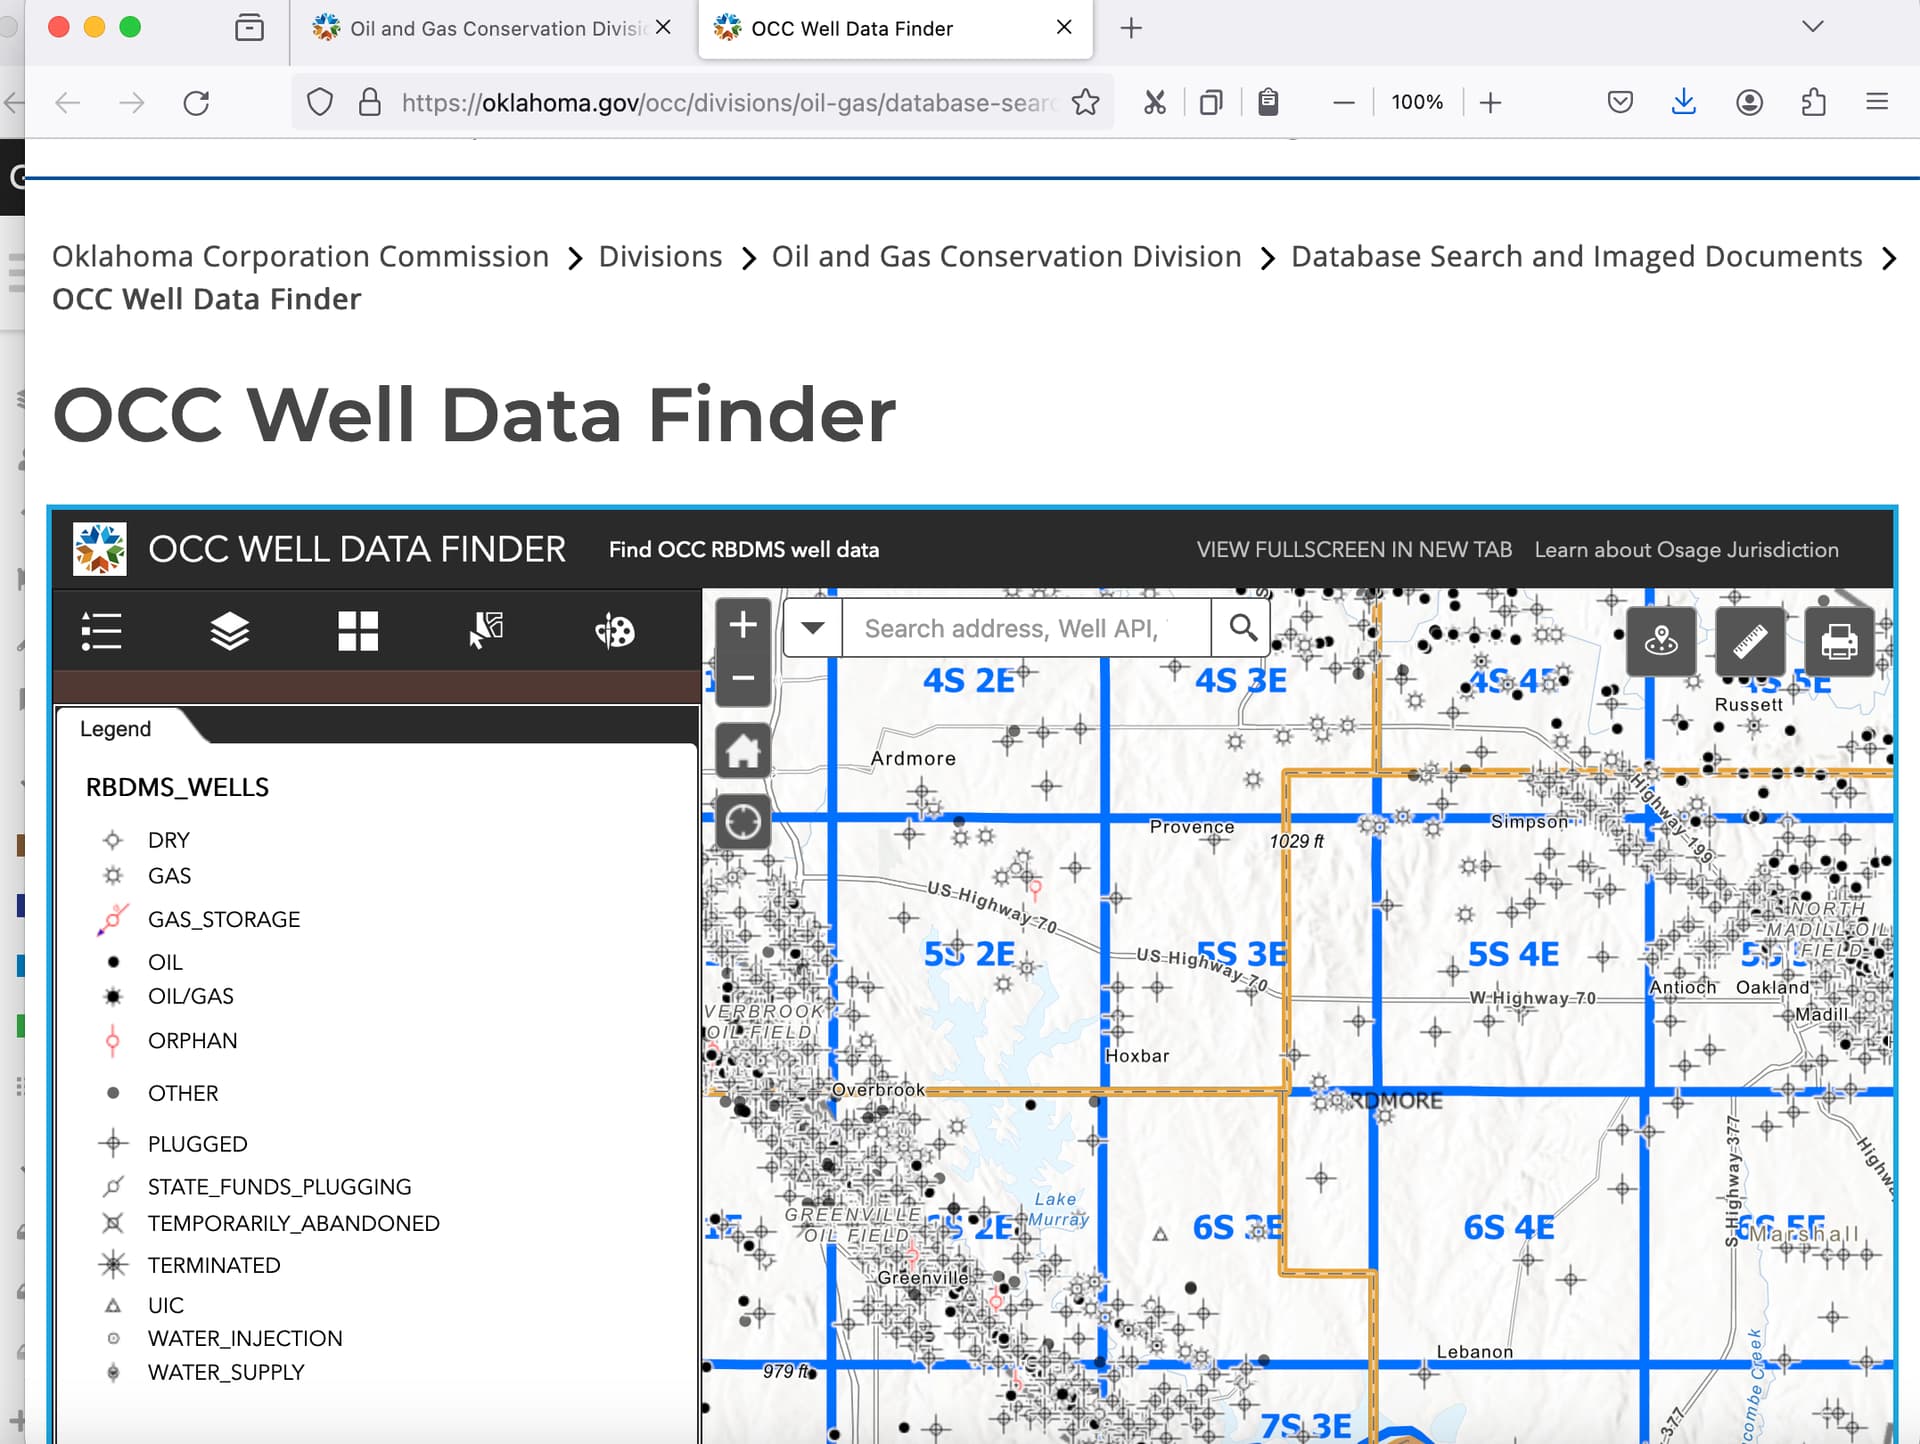The width and height of the screenshot is (1920, 1444).
Task: View site security lock information
Action: [370, 102]
